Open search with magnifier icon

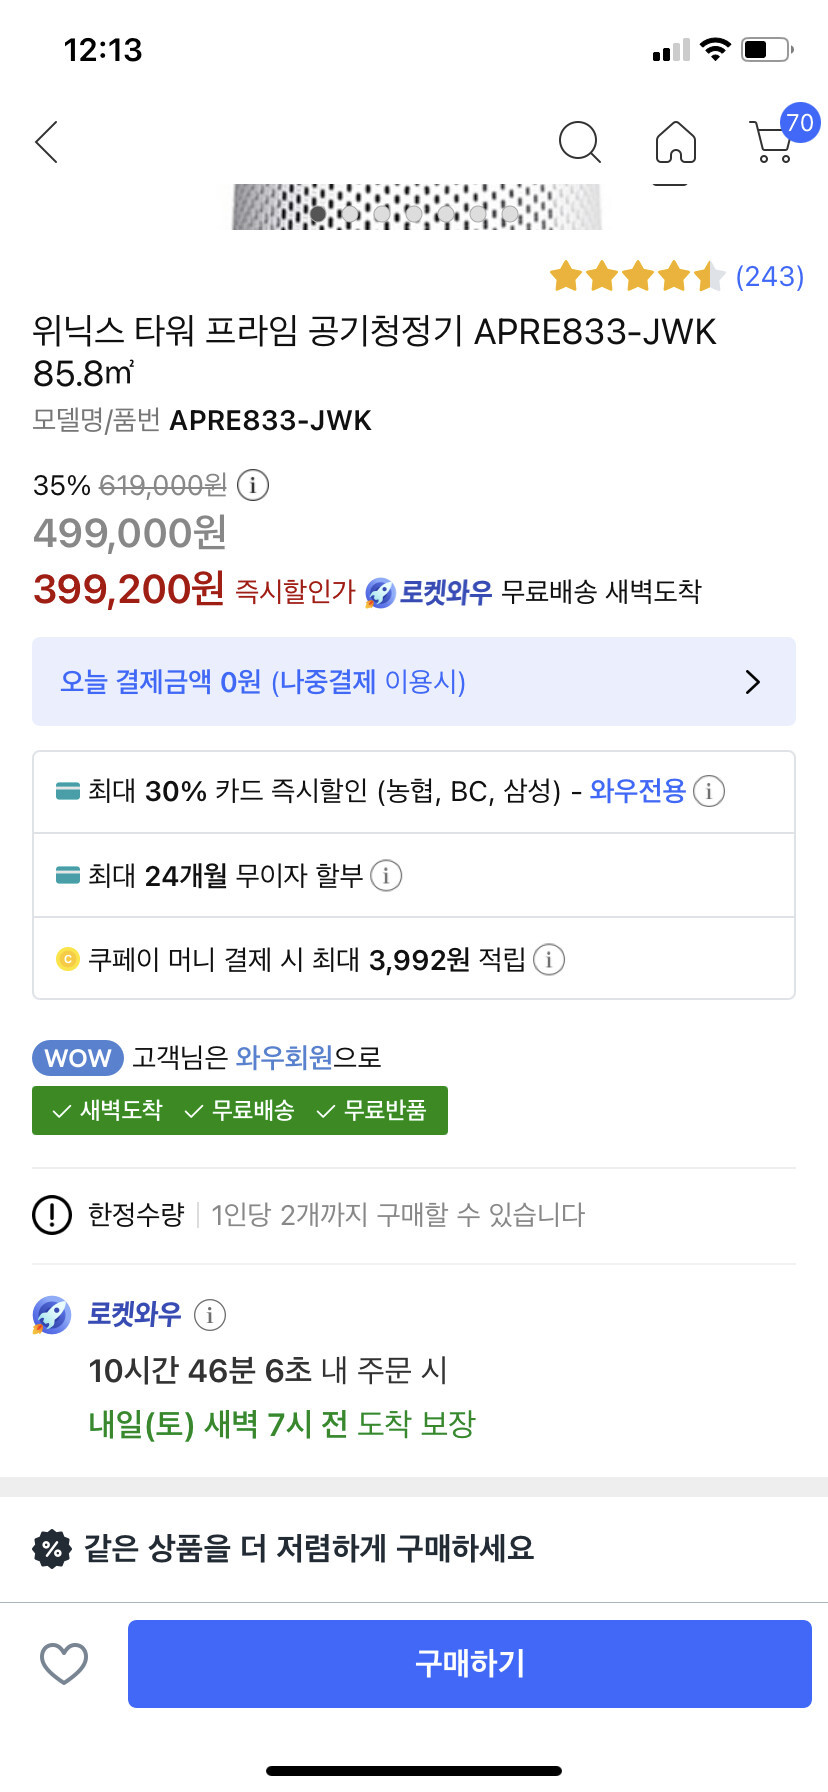580,142
